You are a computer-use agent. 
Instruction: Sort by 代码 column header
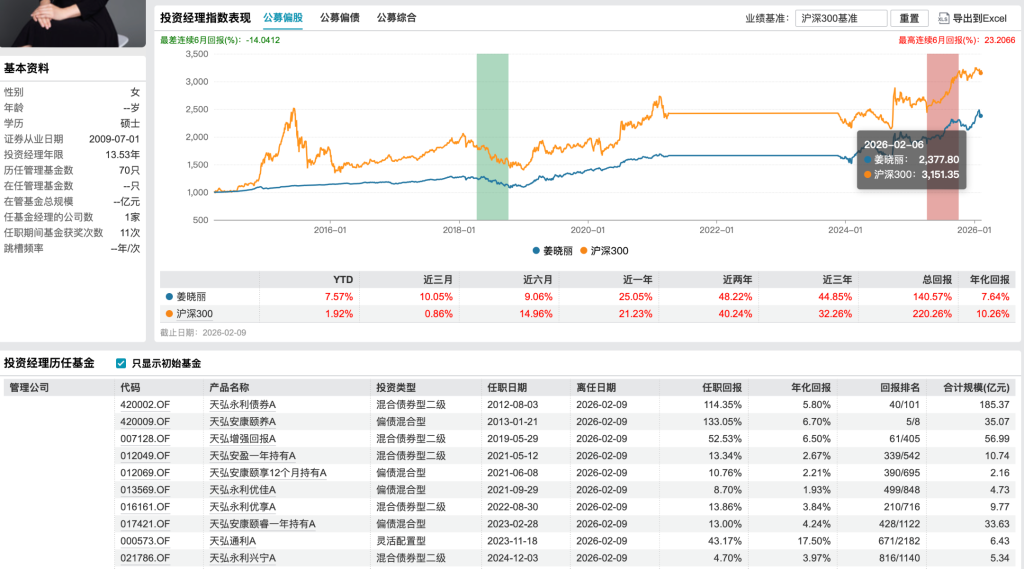tap(130, 387)
